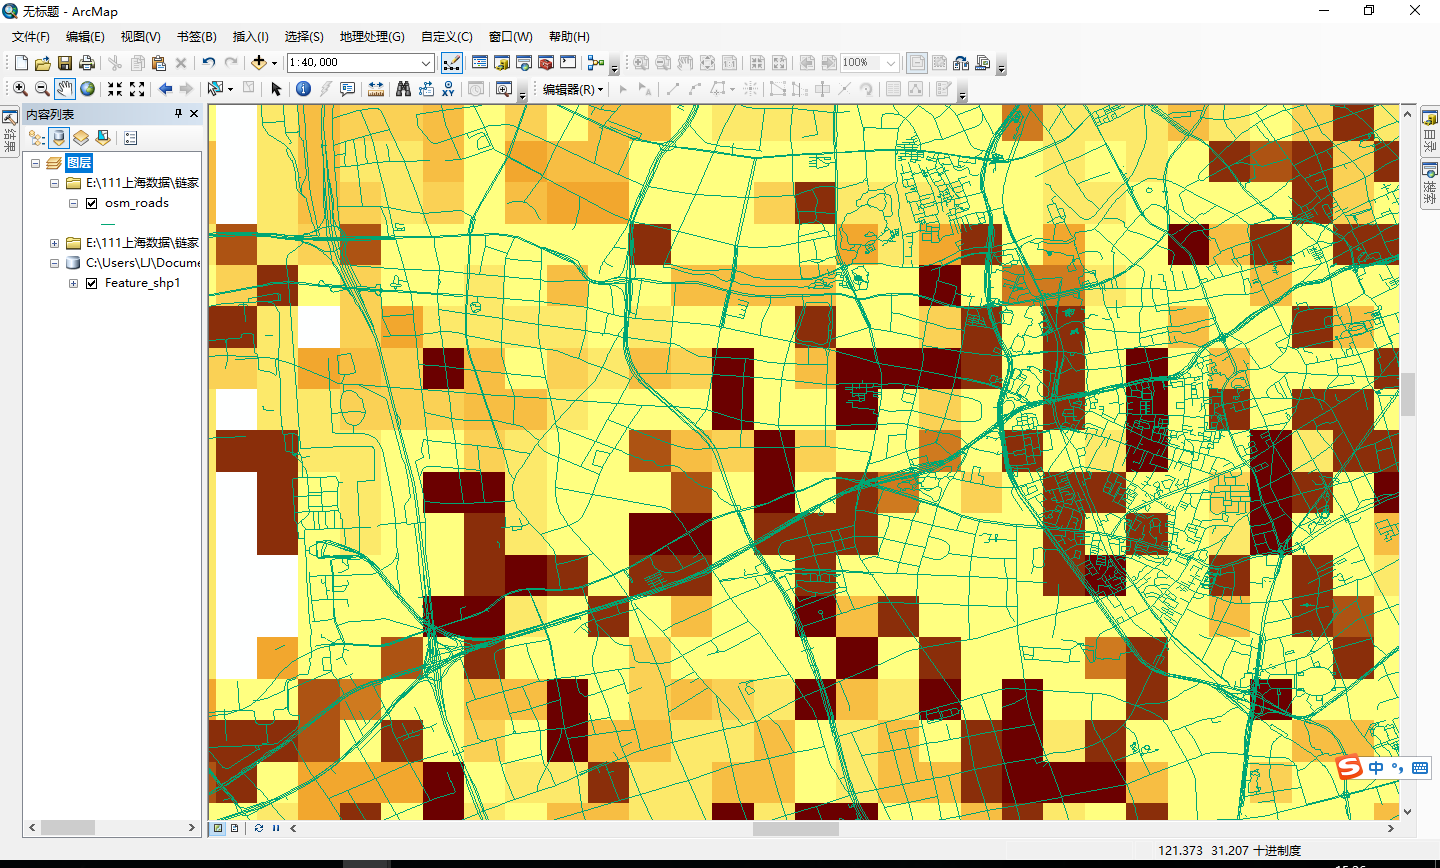Activate the Identify tool
The height and width of the screenshot is (868, 1440).
(x=304, y=89)
